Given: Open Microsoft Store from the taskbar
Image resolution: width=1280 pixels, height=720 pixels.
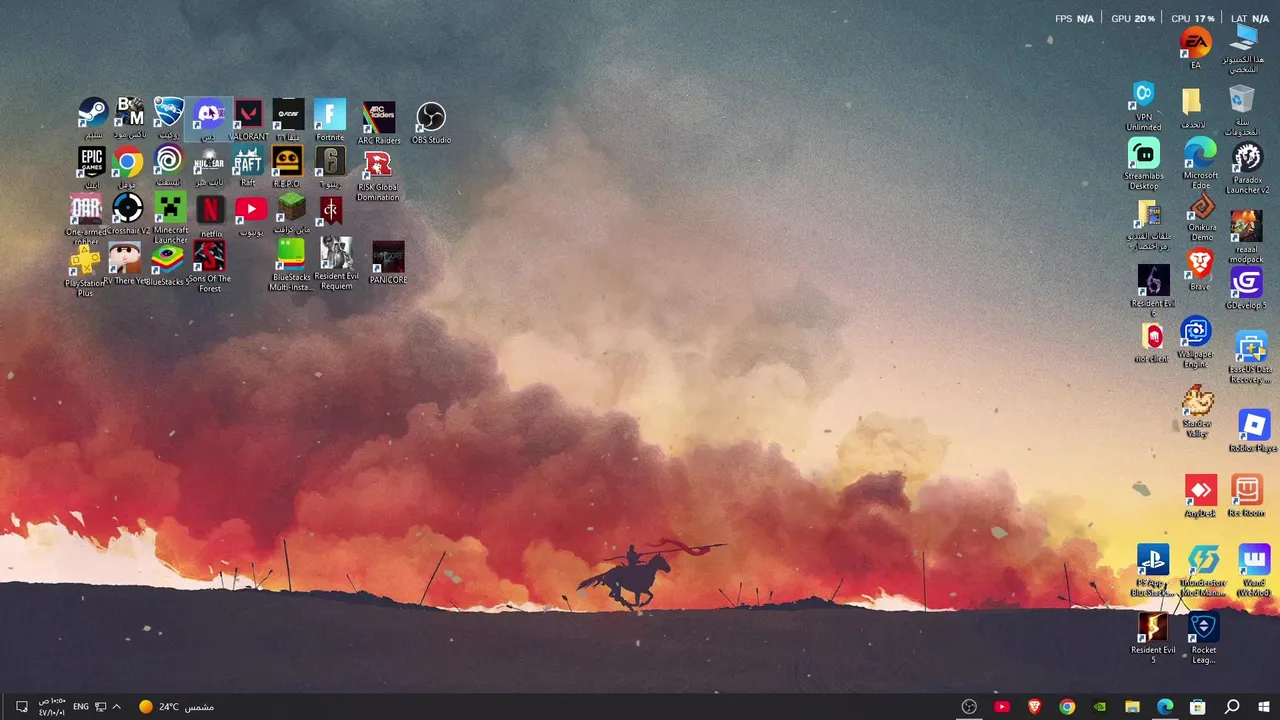Looking at the screenshot, I should (x=1197, y=707).
